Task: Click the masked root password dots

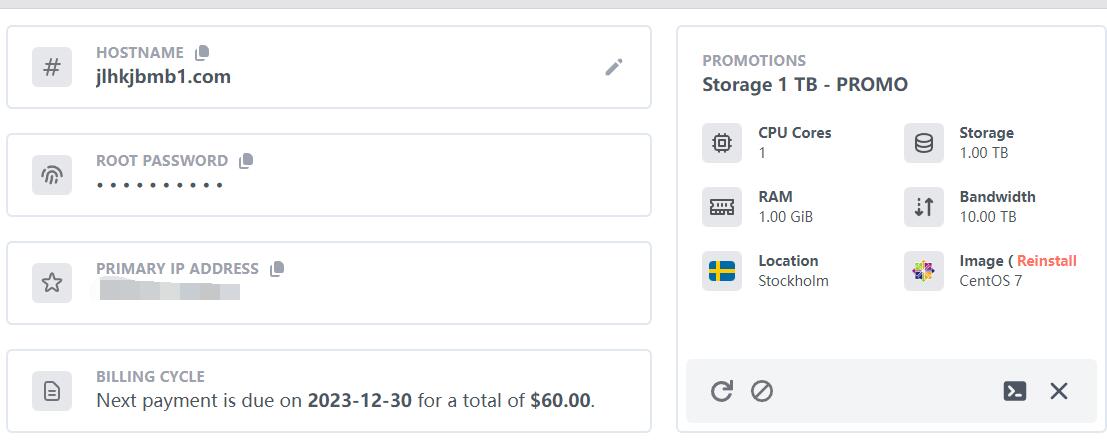Action: (x=160, y=185)
